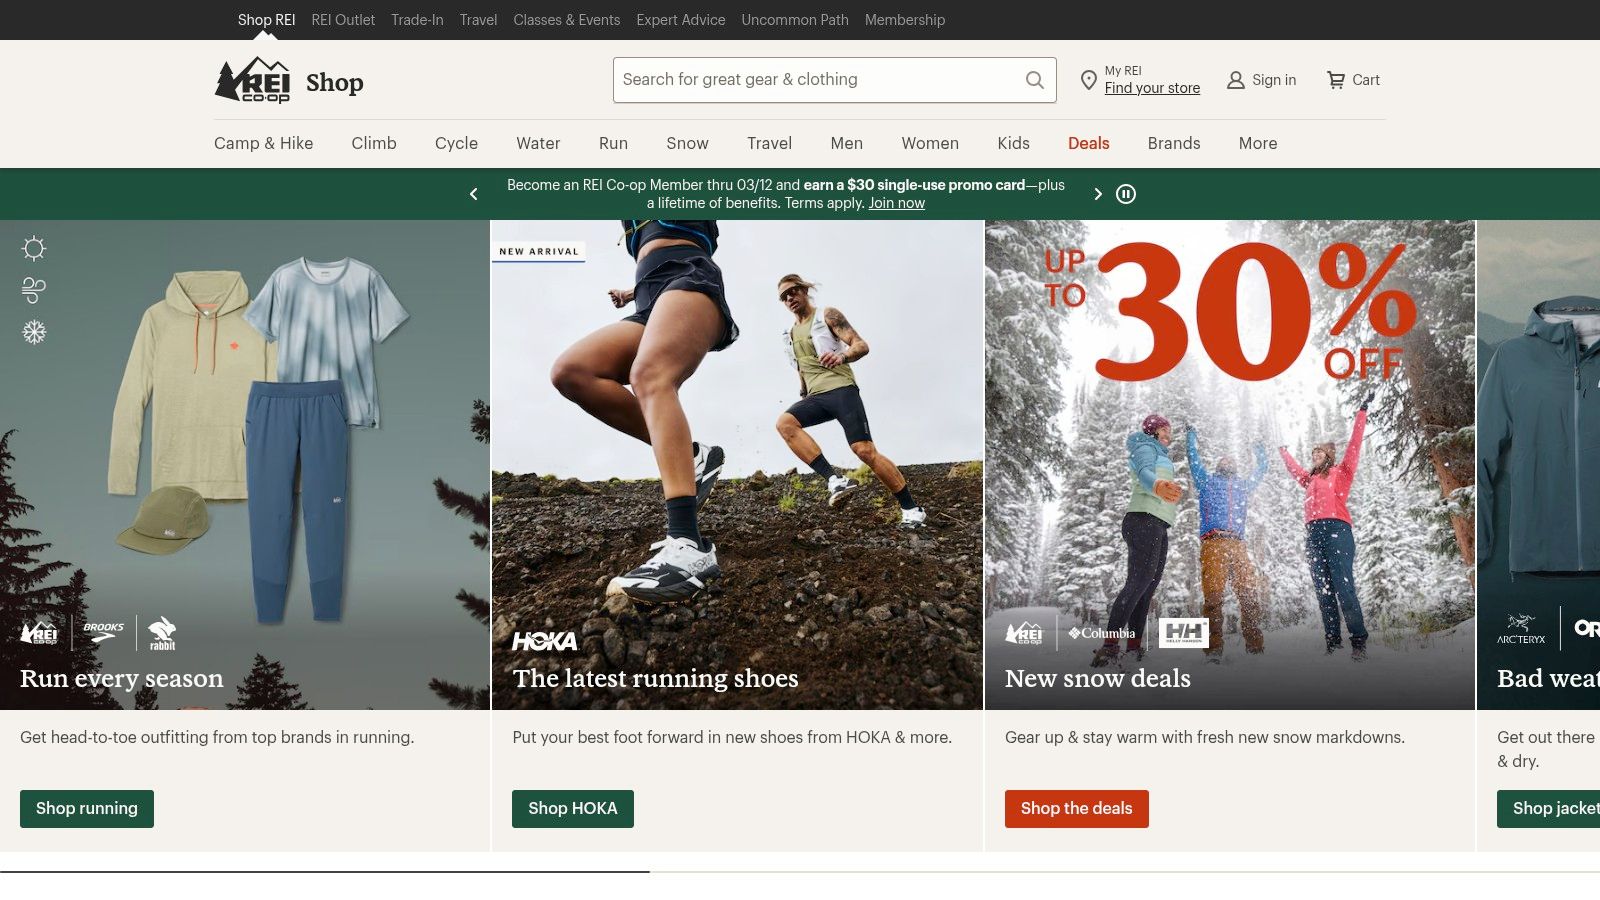Click the Shop jackets button

(x=1548, y=809)
